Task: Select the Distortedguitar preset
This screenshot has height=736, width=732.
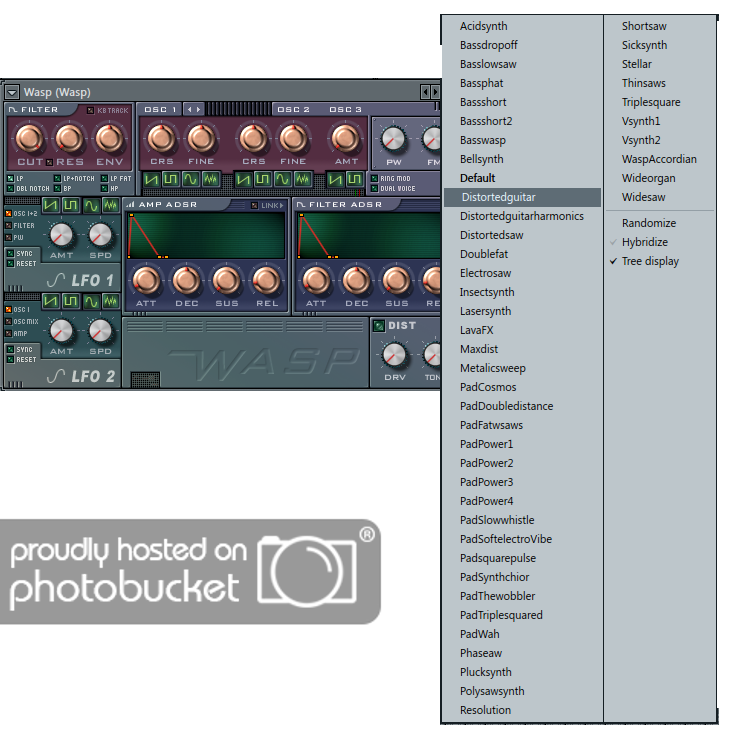Action: click(522, 197)
